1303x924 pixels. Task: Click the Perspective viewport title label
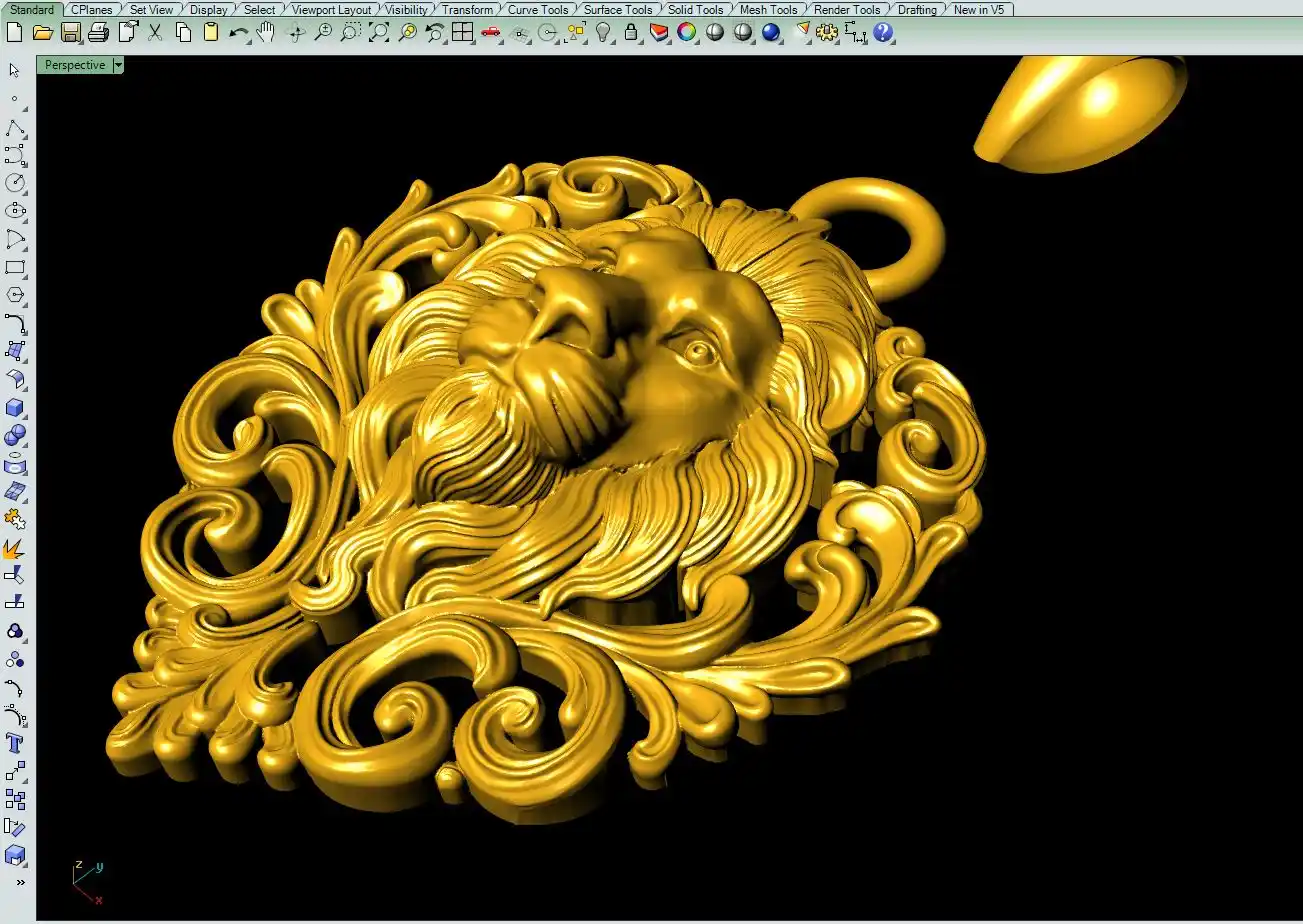(75, 65)
